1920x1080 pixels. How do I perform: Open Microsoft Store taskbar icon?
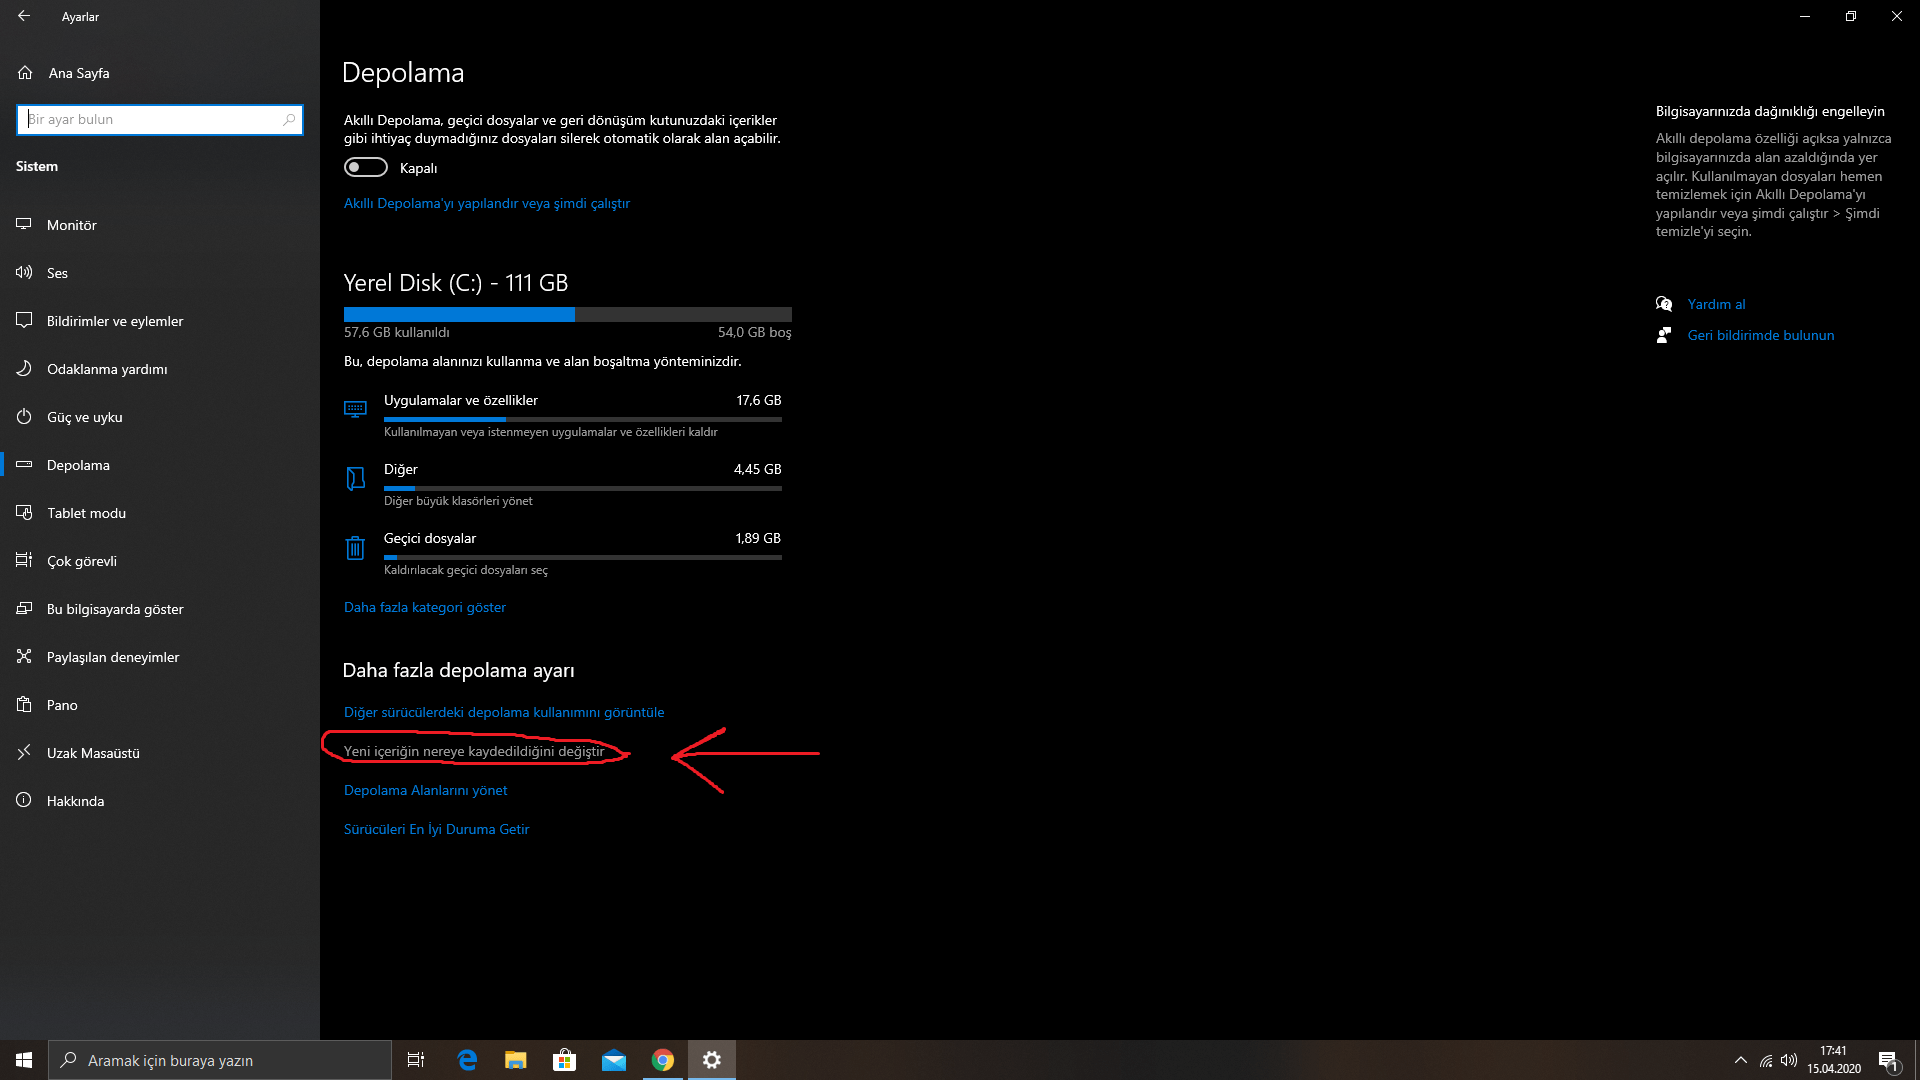pyautogui.click(x=564, y=1060)
